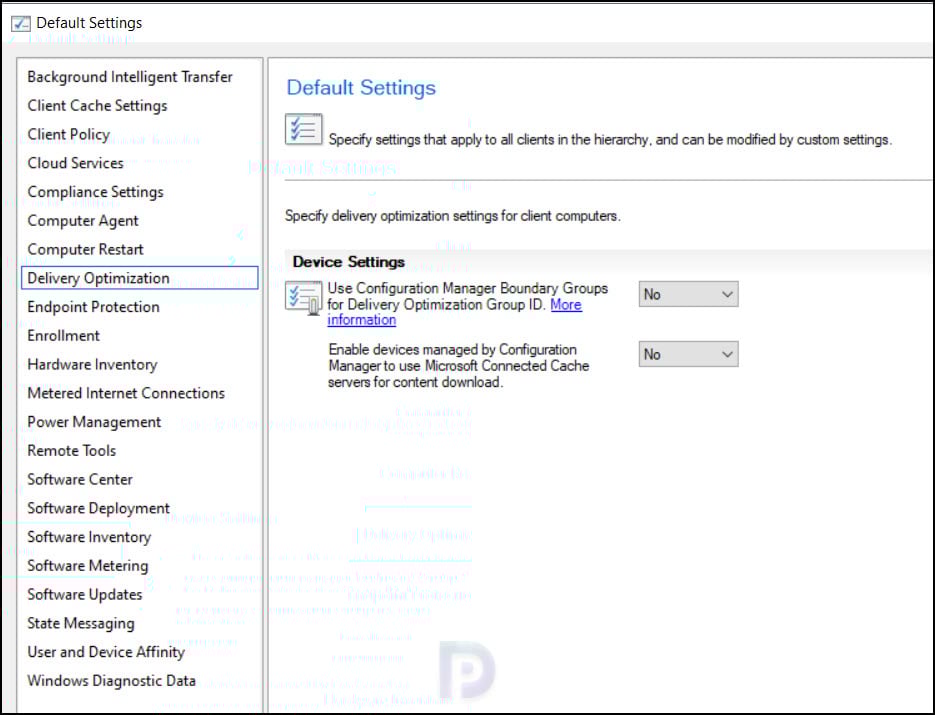Select Software Updates
Screen dimensions: 935x715
tap(85, 595)
